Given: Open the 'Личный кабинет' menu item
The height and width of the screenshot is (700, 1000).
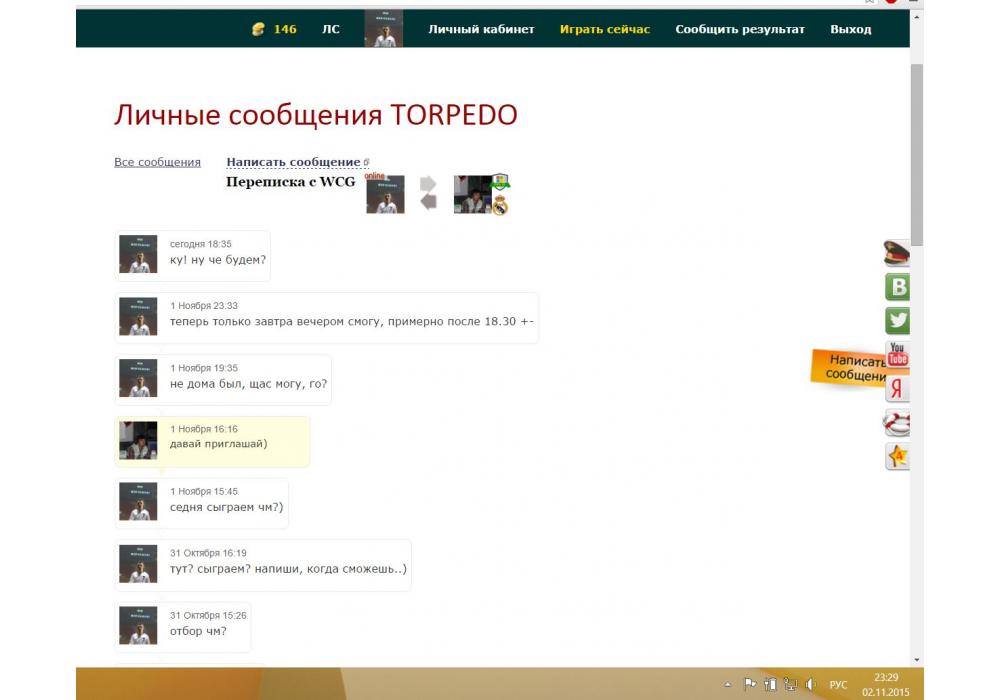Looking at the screenshot, I should [481, 29].
